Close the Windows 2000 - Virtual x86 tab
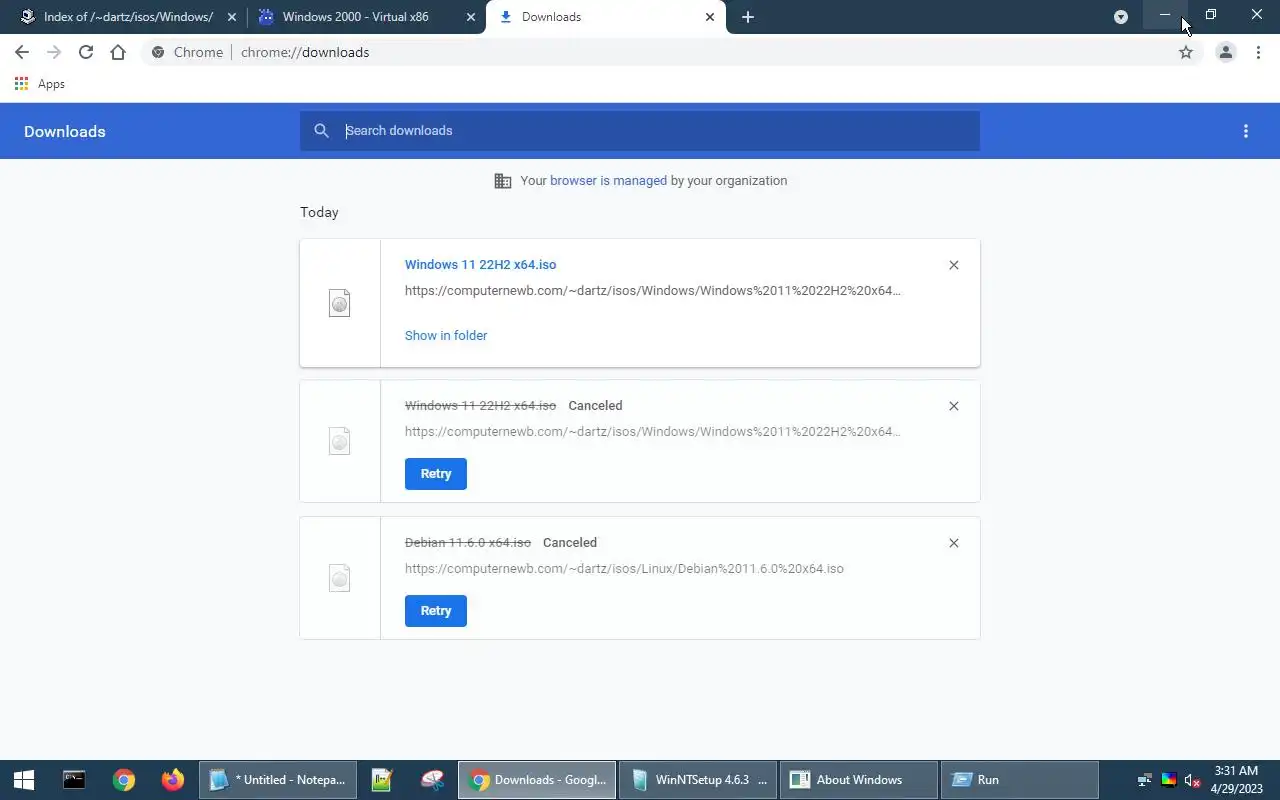This screenshot has height=800, width=1280. click(x=471, y=17)
